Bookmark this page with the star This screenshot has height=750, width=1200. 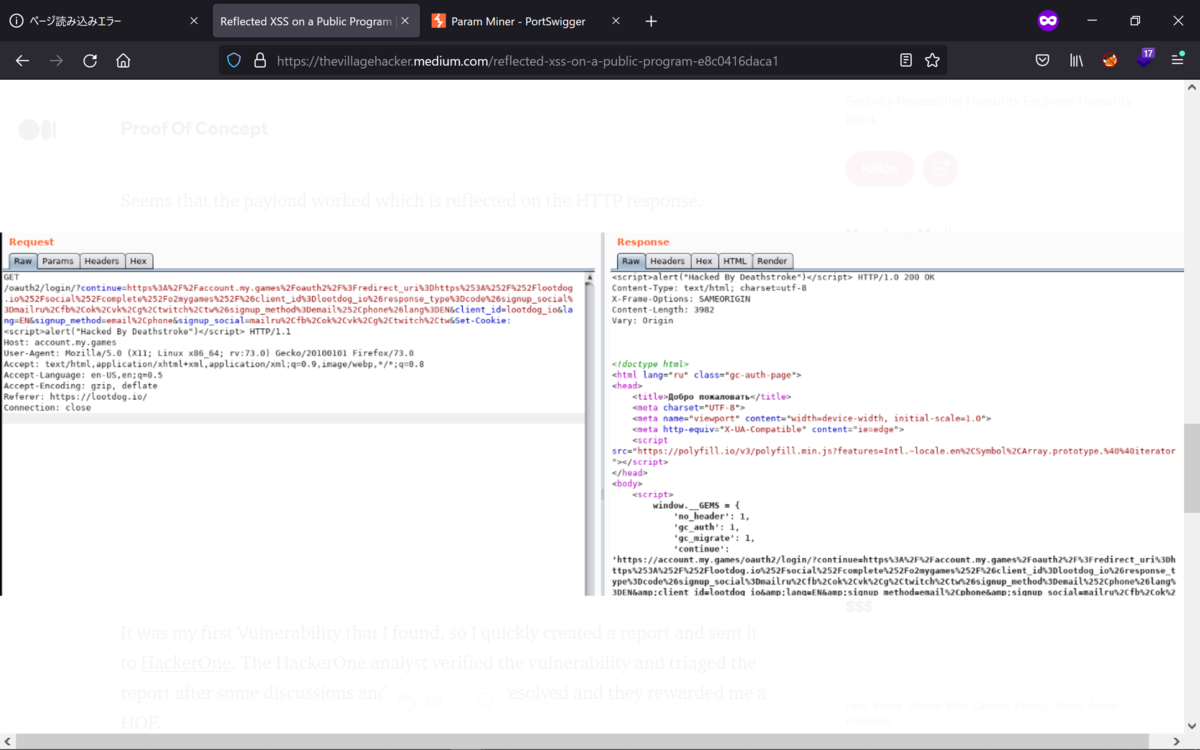tap(932, 61)
